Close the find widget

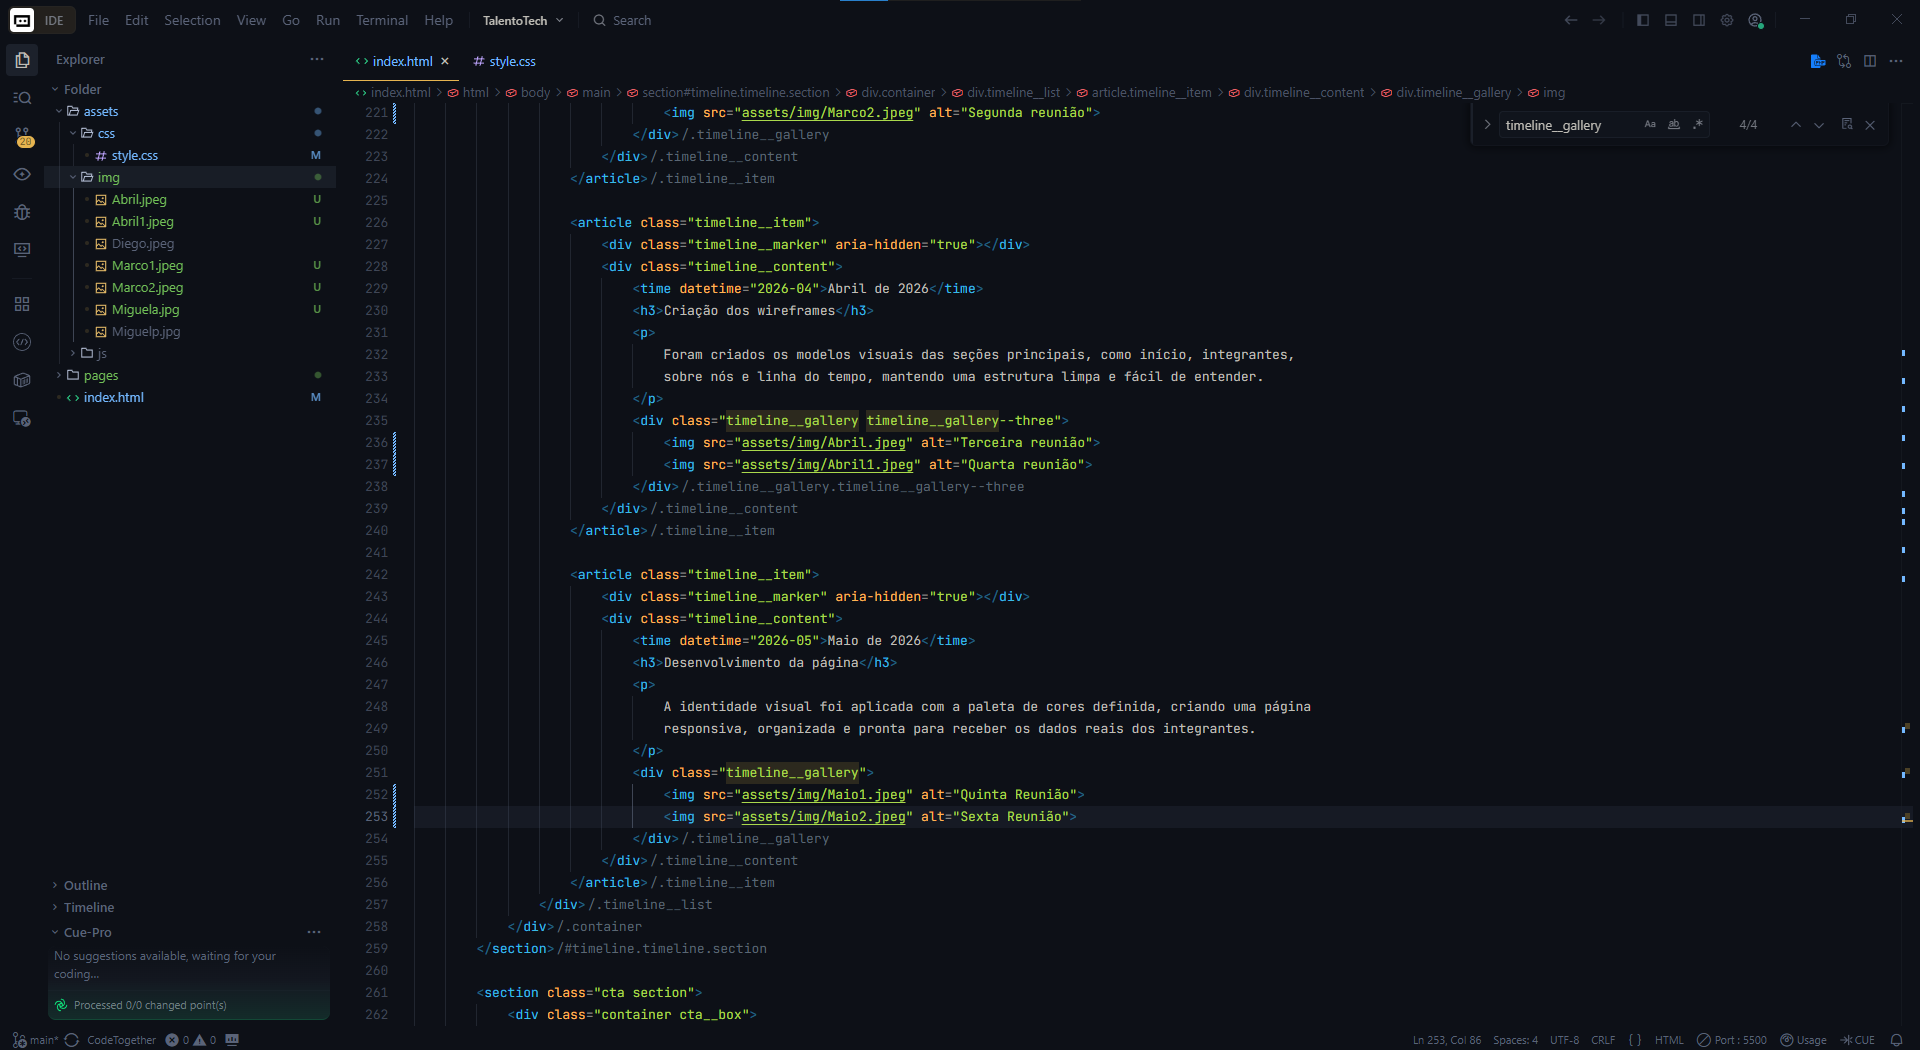click(x=1870, y=125)
